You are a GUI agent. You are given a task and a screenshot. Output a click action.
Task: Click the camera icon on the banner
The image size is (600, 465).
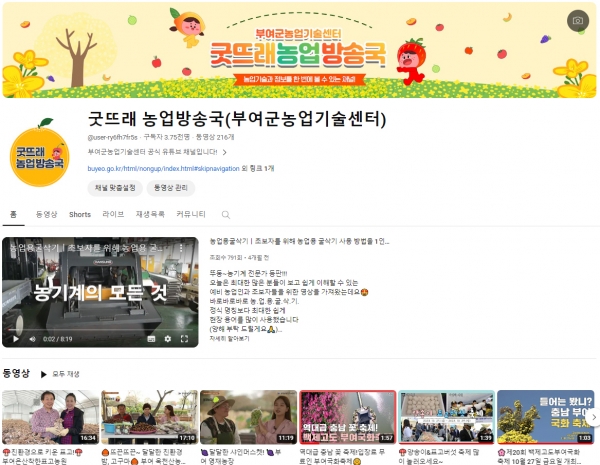point(576,20)
